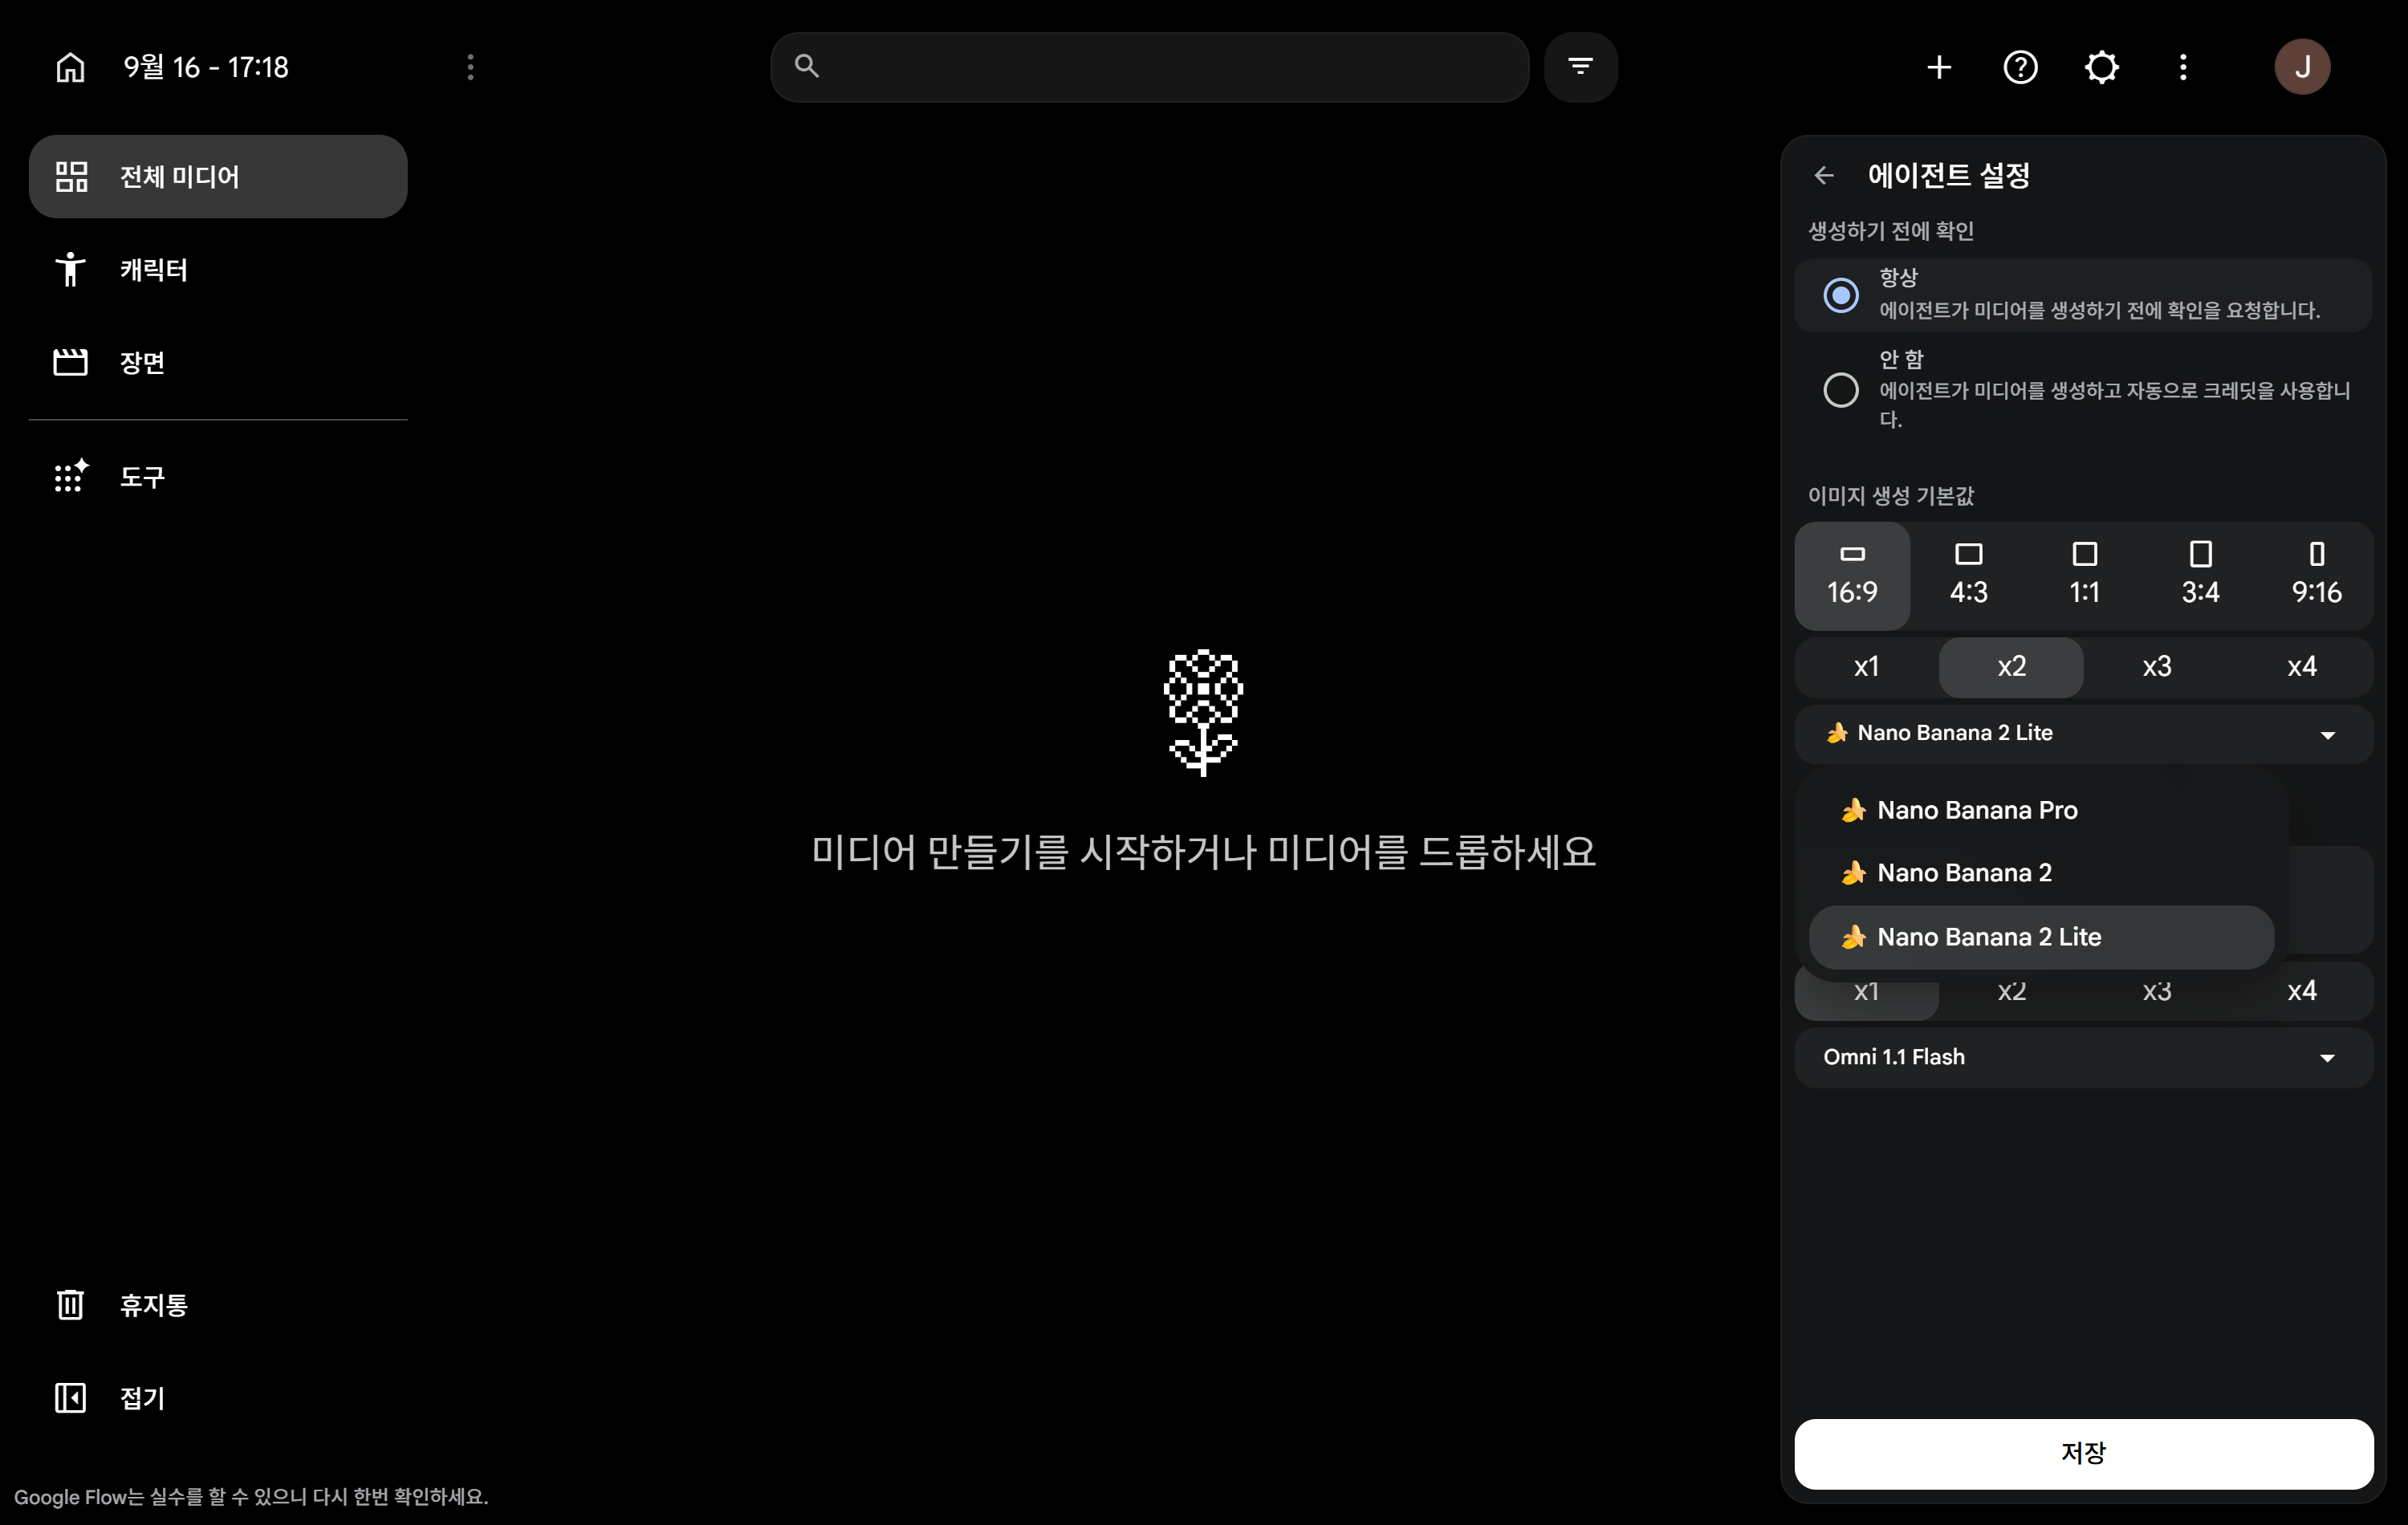Screen dimensions: 2408x1525
Task: Open settings gear icon
Action: (x=2101, y=67)
